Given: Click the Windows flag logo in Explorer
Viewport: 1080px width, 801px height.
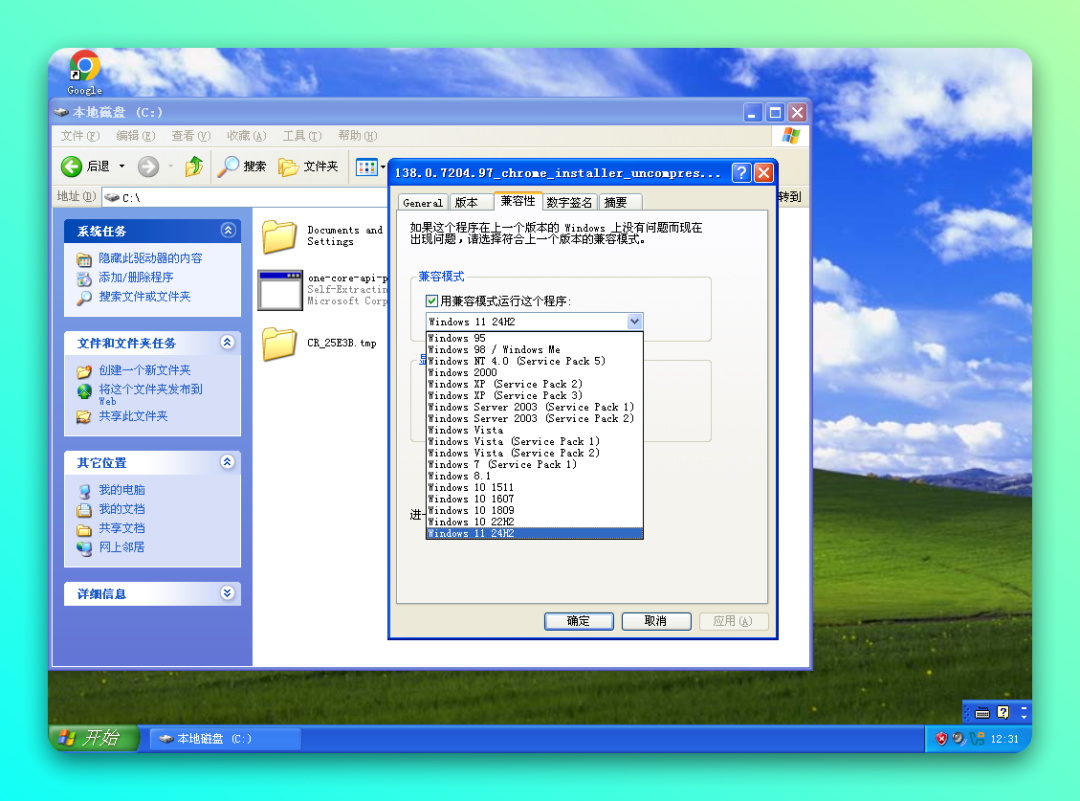Looking at the screenshot, I should pyautogui.click(x=790, y=136).
